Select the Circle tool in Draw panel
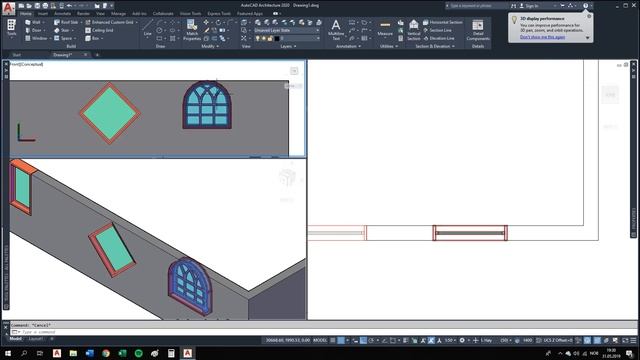This screenshot has width=640, height=360. (x=159, y=30)
